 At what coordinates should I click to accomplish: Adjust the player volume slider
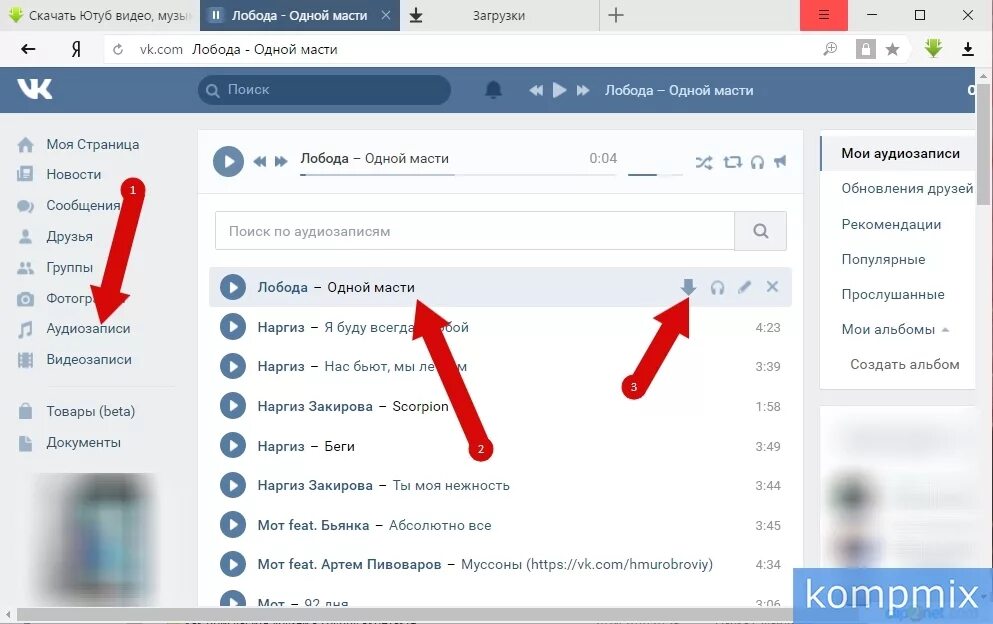point(655,174)
